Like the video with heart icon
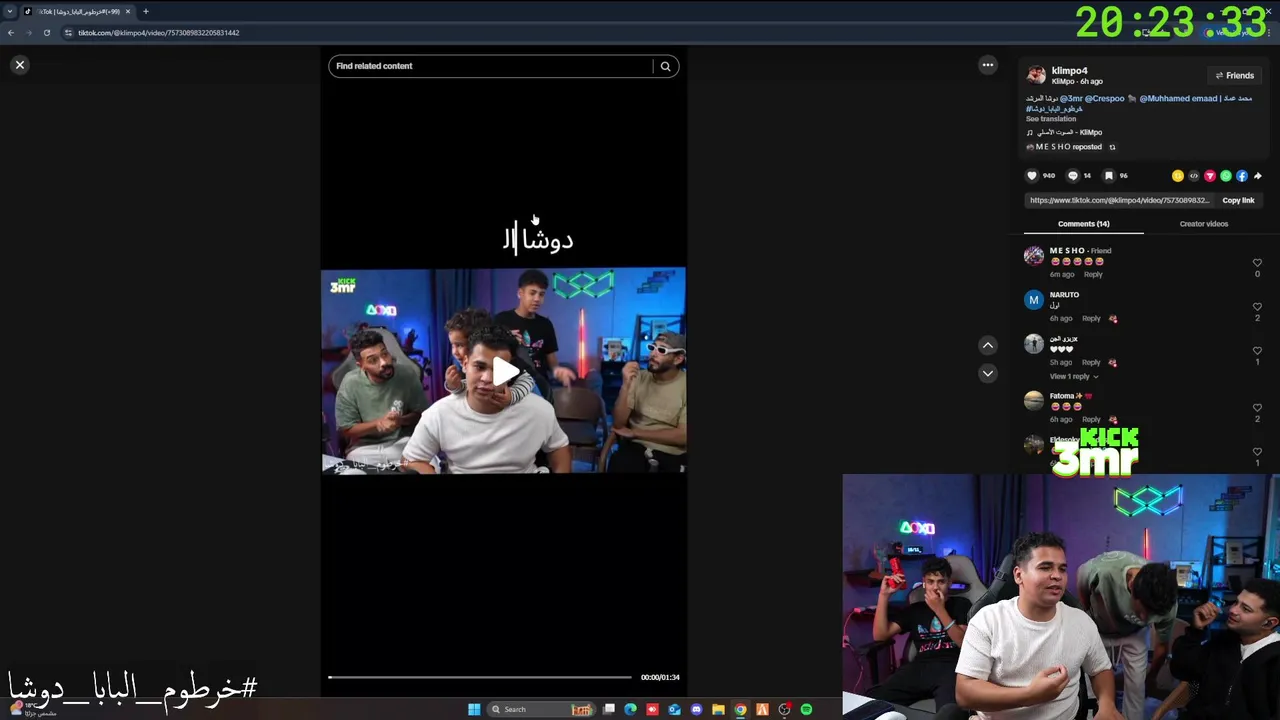Screen dimensions: 1280x720 click(x=1032, y=176)
